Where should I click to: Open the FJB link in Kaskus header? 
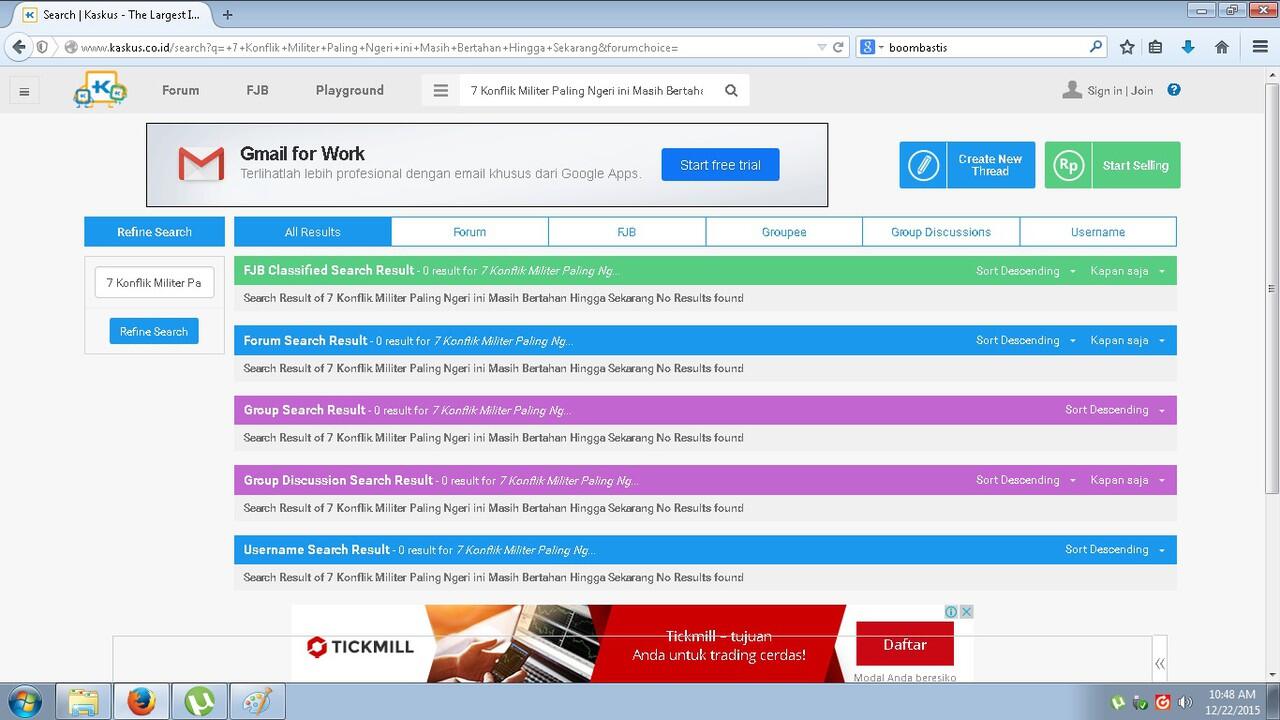coord(257,90)
